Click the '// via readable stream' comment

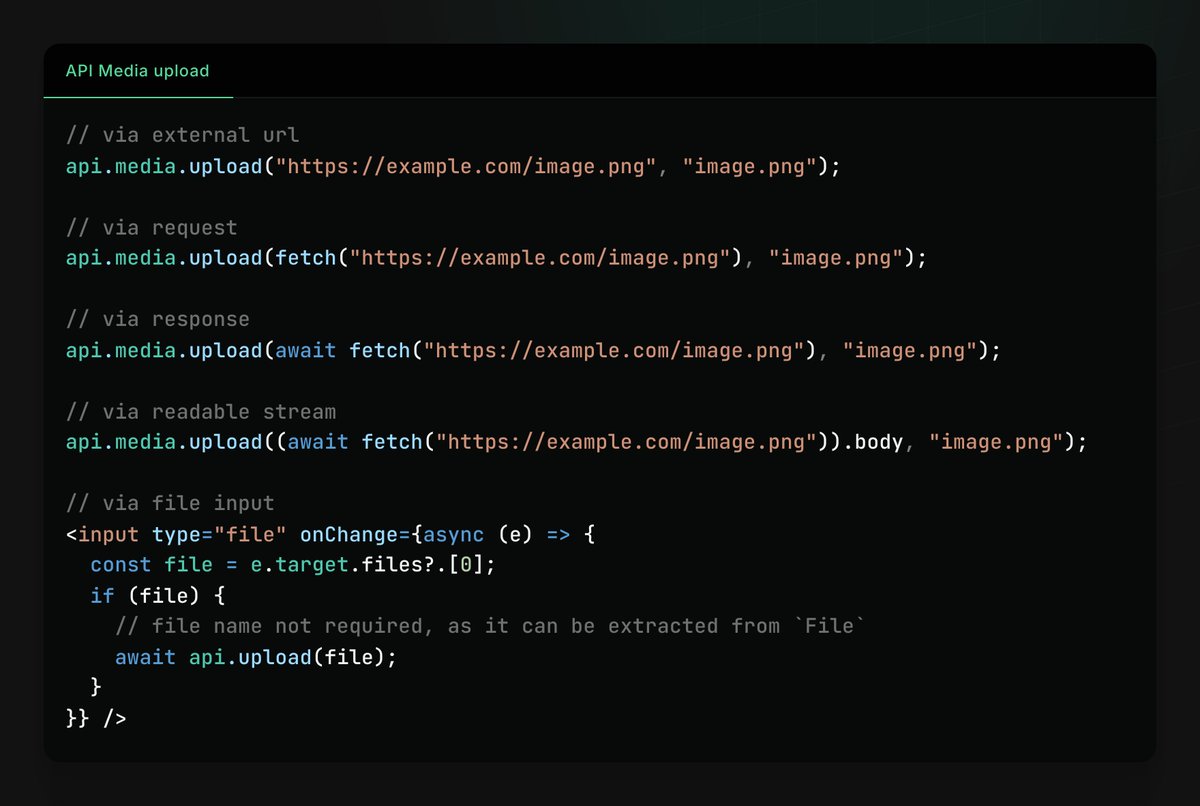click(x=200, y=411)
